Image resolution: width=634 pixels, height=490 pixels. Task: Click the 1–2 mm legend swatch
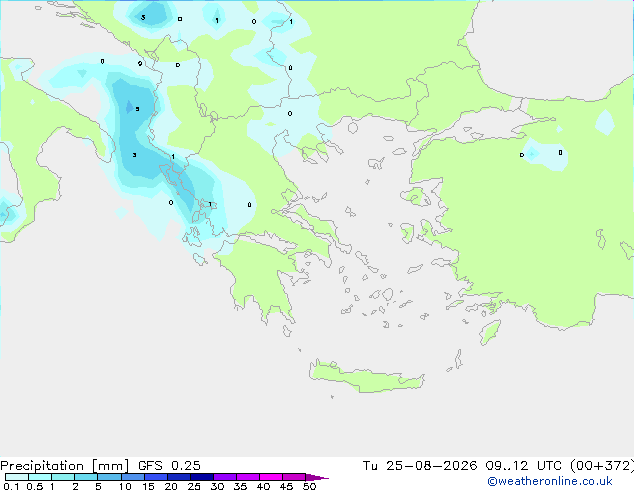tap(63, 477)
